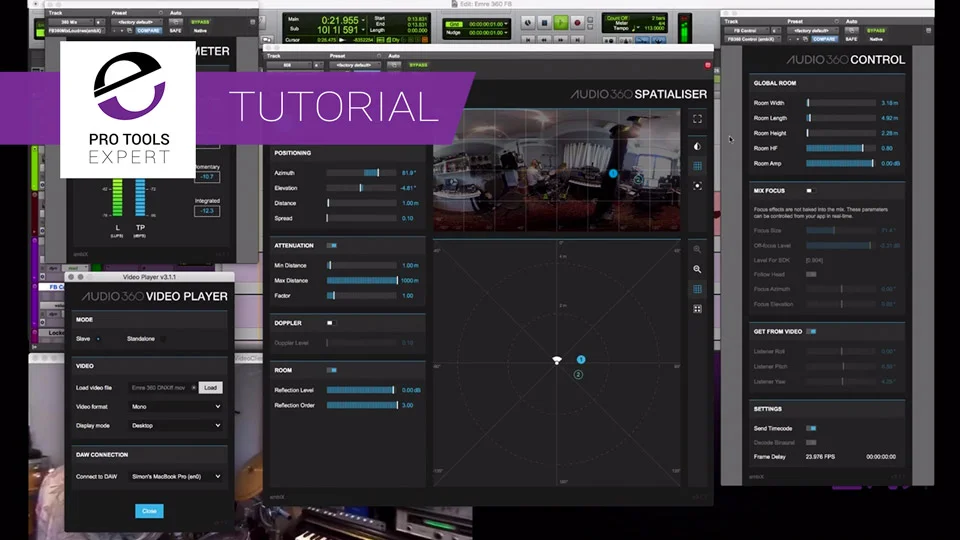Click the Elevation slider
This screenshot has width=960, height=540.
pos(361,188)
